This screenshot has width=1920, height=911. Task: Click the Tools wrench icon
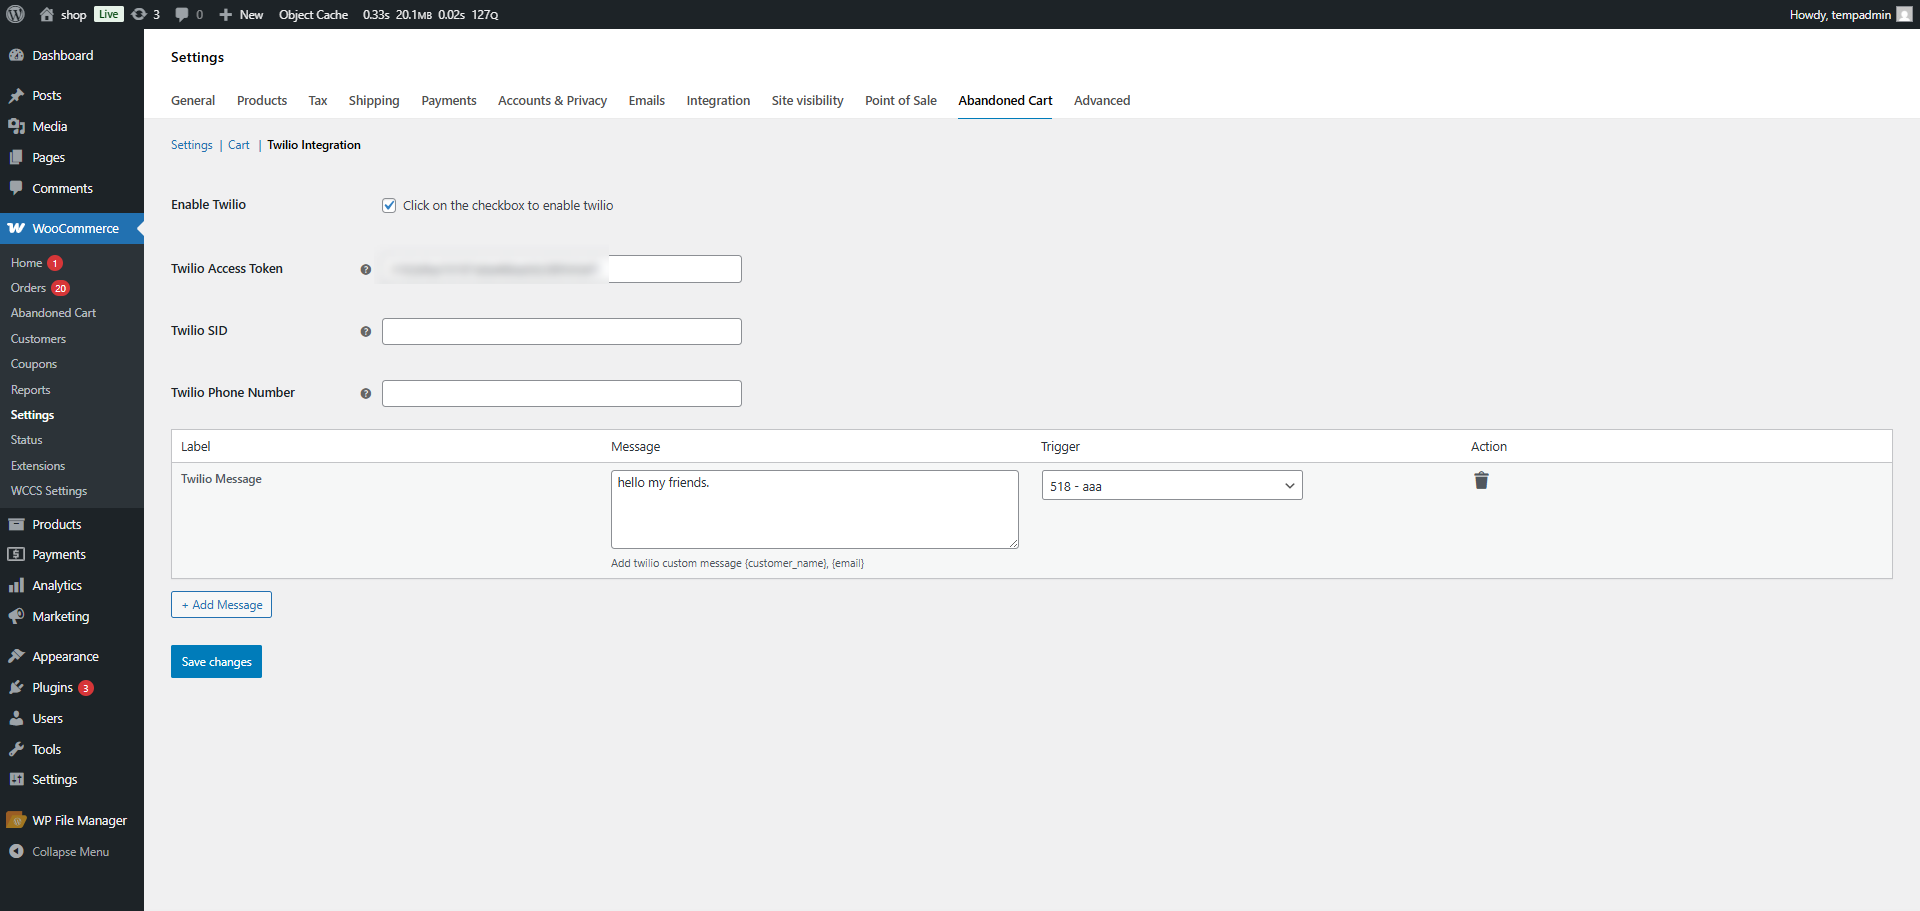click(x=16, y=749)
